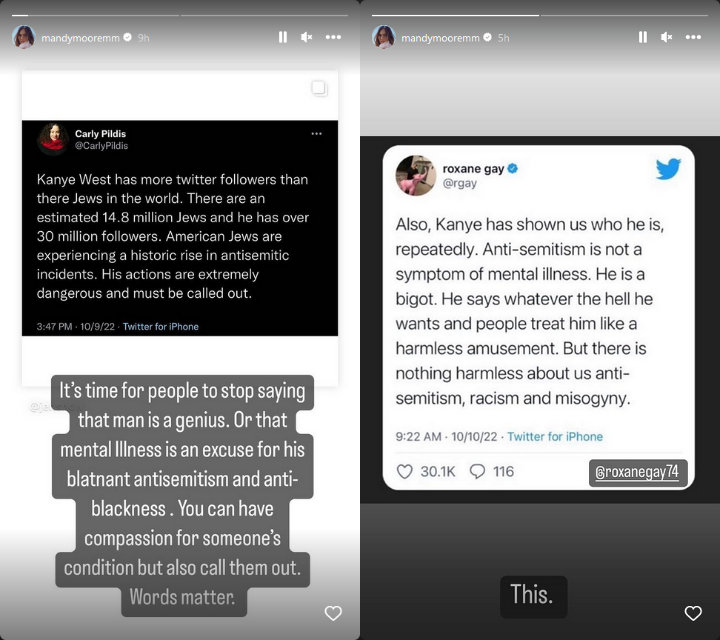The image size is (720, 640).
Task: Tap the @roxanegay74 mention sticker
Action: tap(638, 472)
